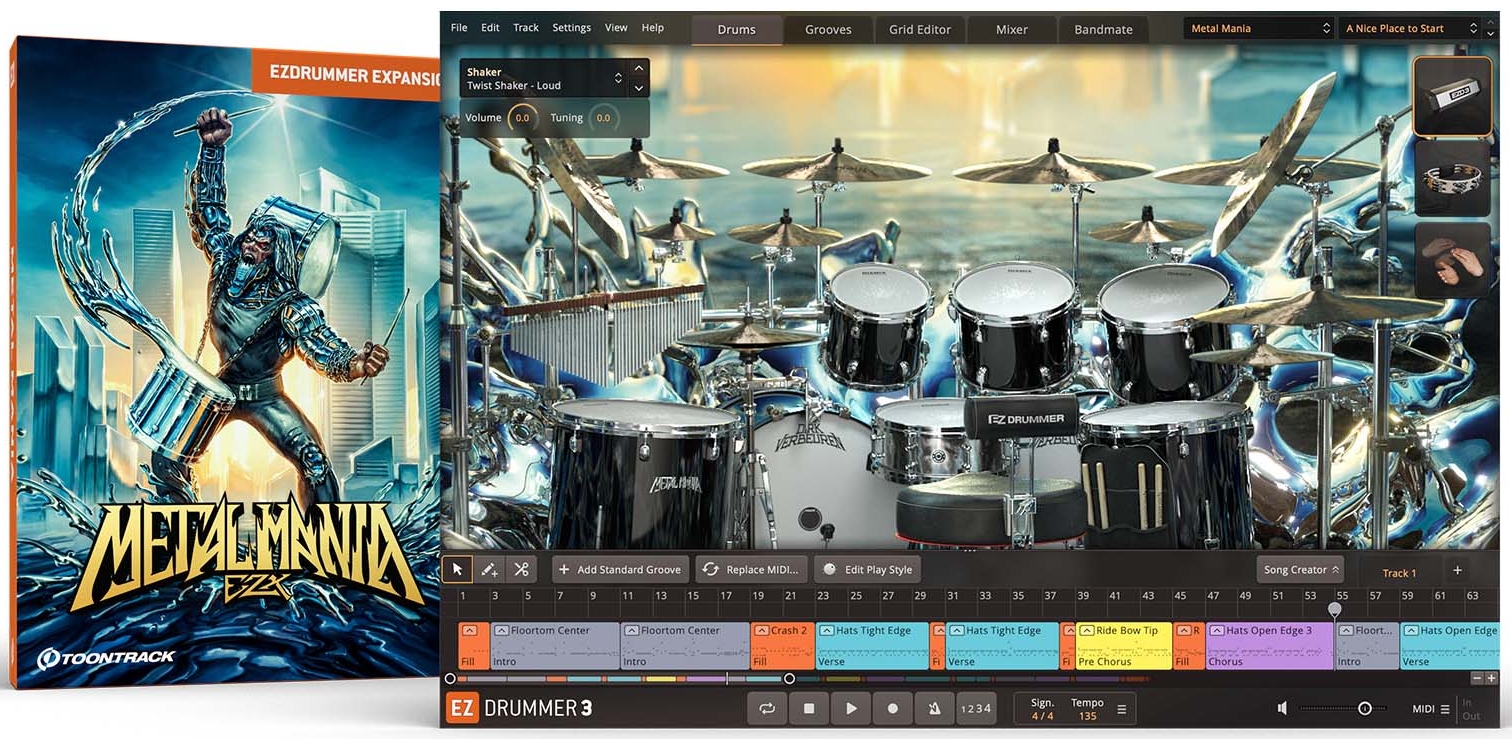Open the Sign/Tempo menu icon
This screenshot has height=739, width=1512.
coord(1121,709)
